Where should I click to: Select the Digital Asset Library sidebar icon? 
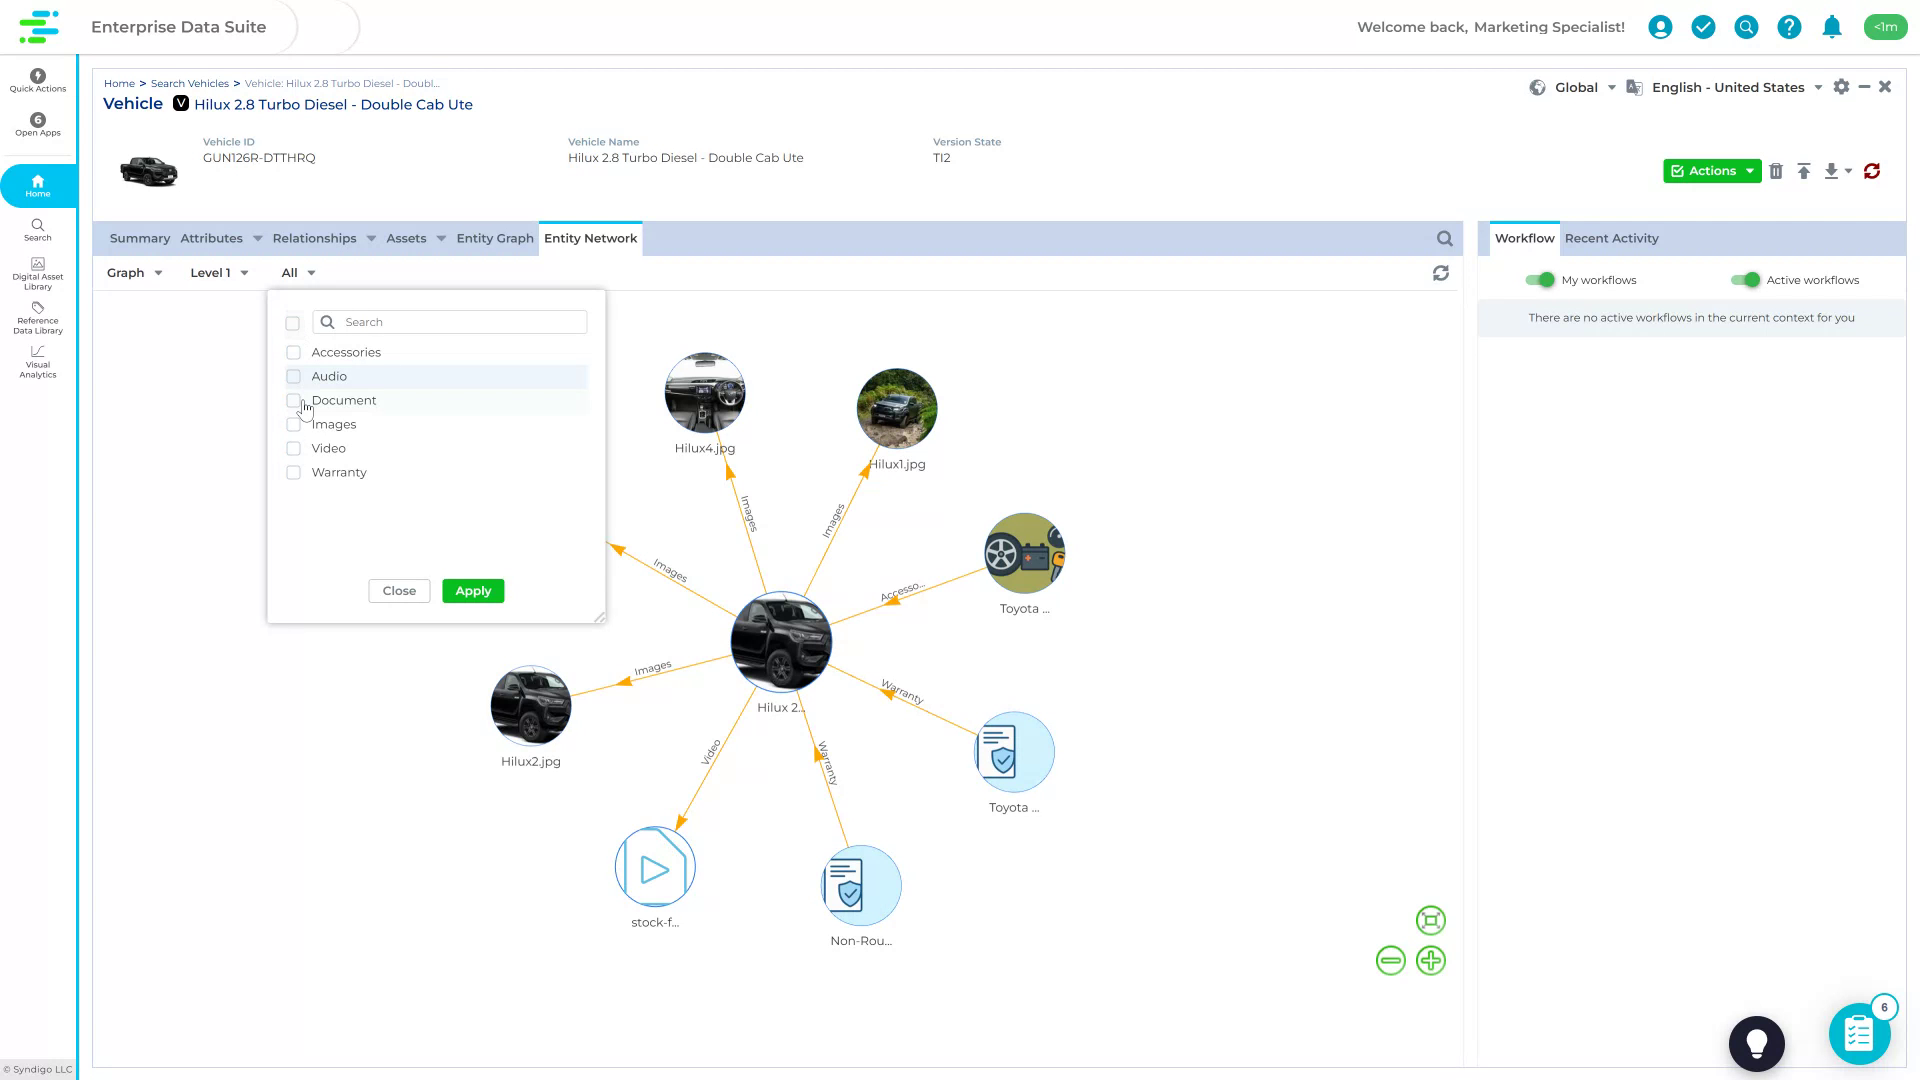pos(37,270)
